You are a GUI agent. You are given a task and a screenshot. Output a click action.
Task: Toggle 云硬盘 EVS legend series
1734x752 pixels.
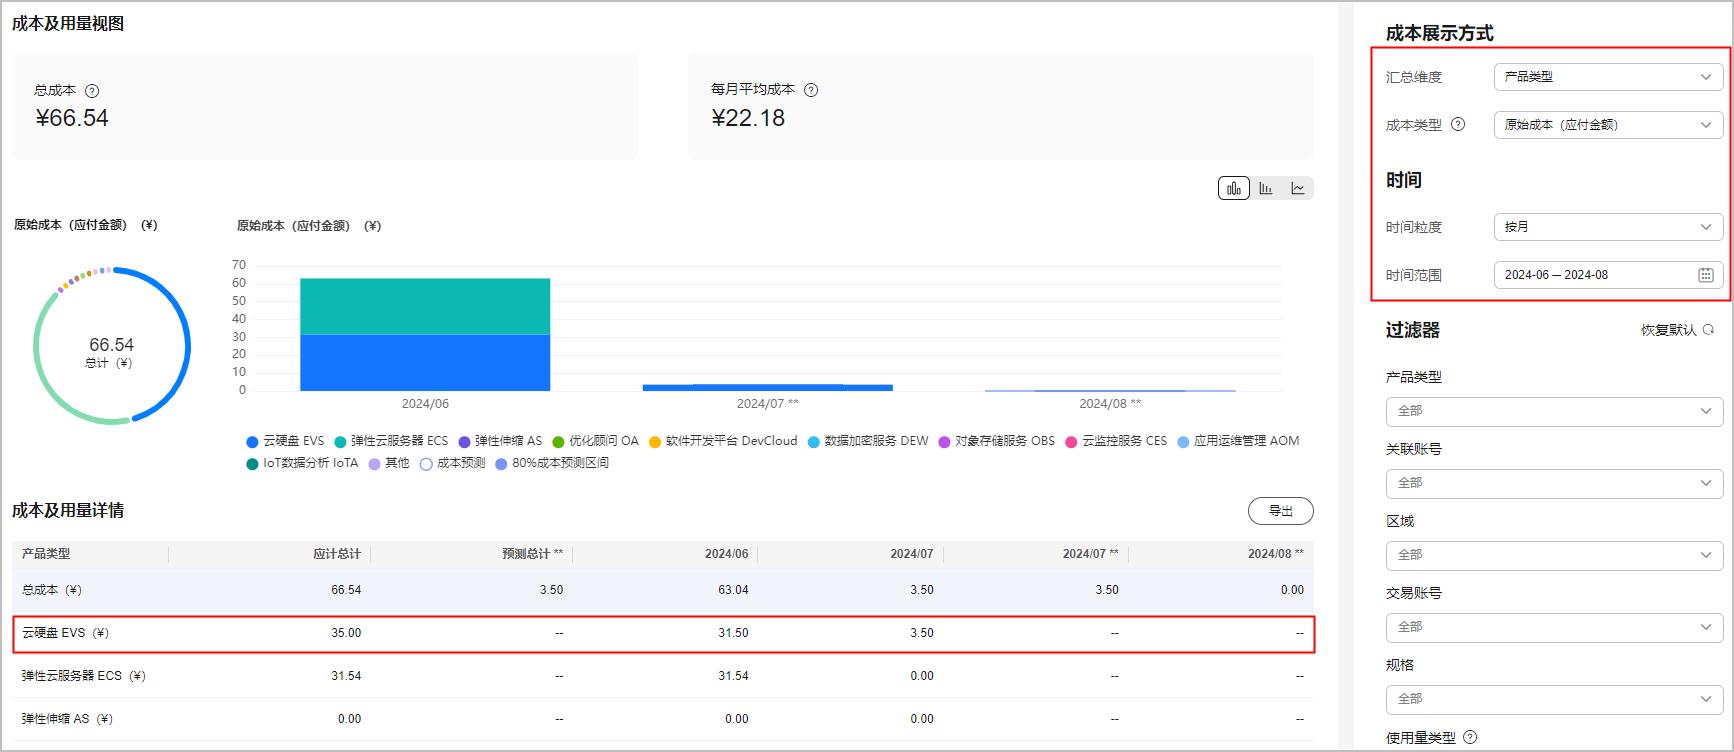point(285,441)
